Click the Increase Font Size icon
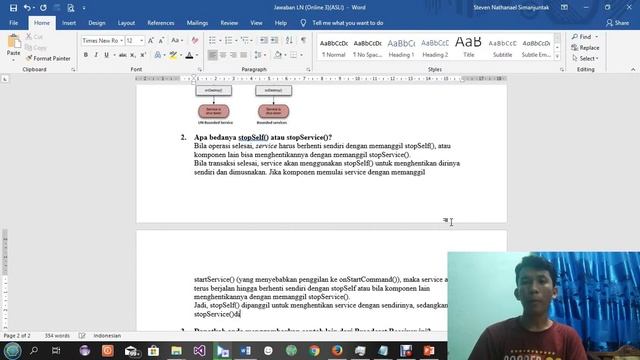 151,40
